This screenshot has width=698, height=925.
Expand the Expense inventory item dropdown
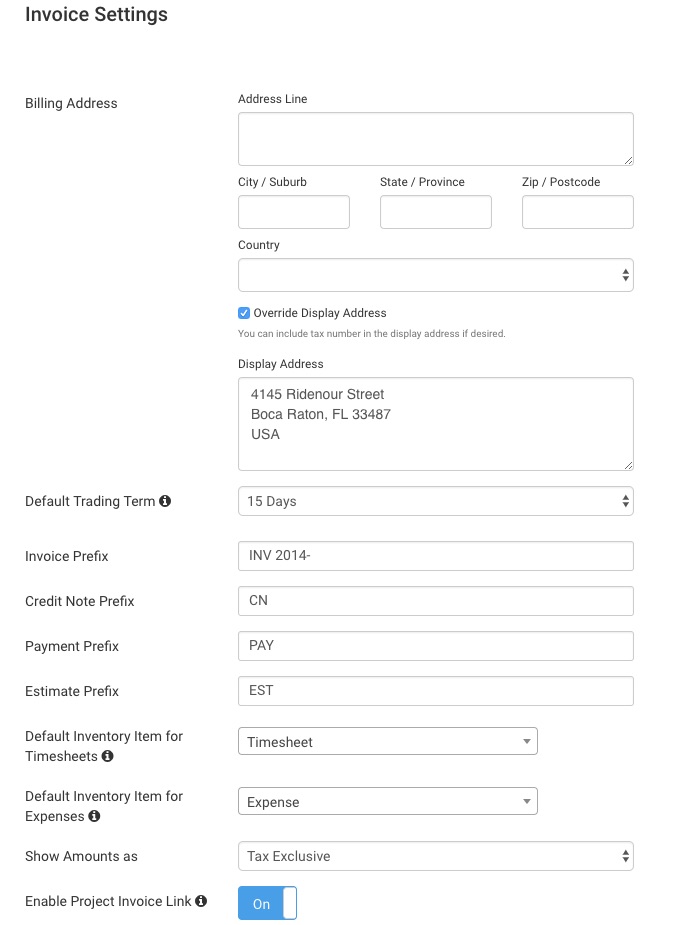[x=388, y=802]
